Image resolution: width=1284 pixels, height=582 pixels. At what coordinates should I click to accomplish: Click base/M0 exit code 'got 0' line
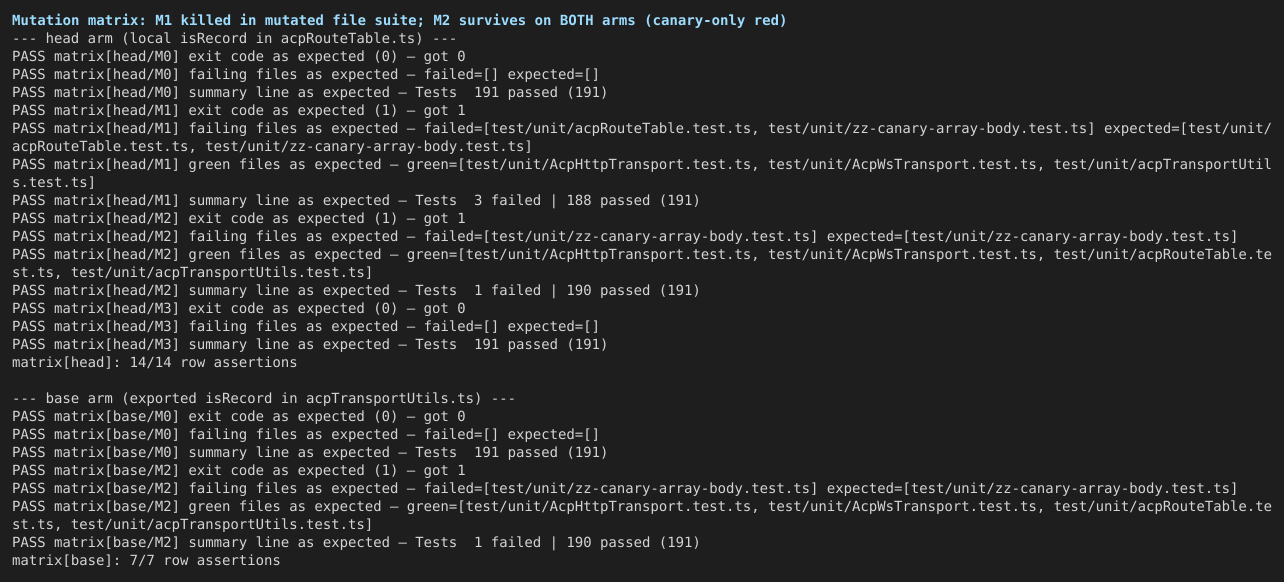click(239, 417)
